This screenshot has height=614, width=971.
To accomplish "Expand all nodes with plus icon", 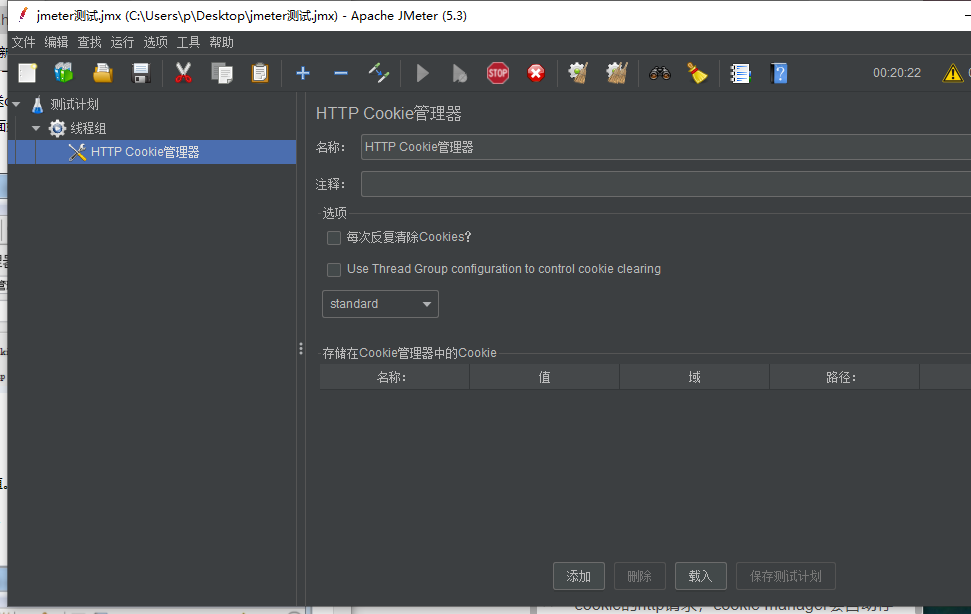I will [303, 73].
